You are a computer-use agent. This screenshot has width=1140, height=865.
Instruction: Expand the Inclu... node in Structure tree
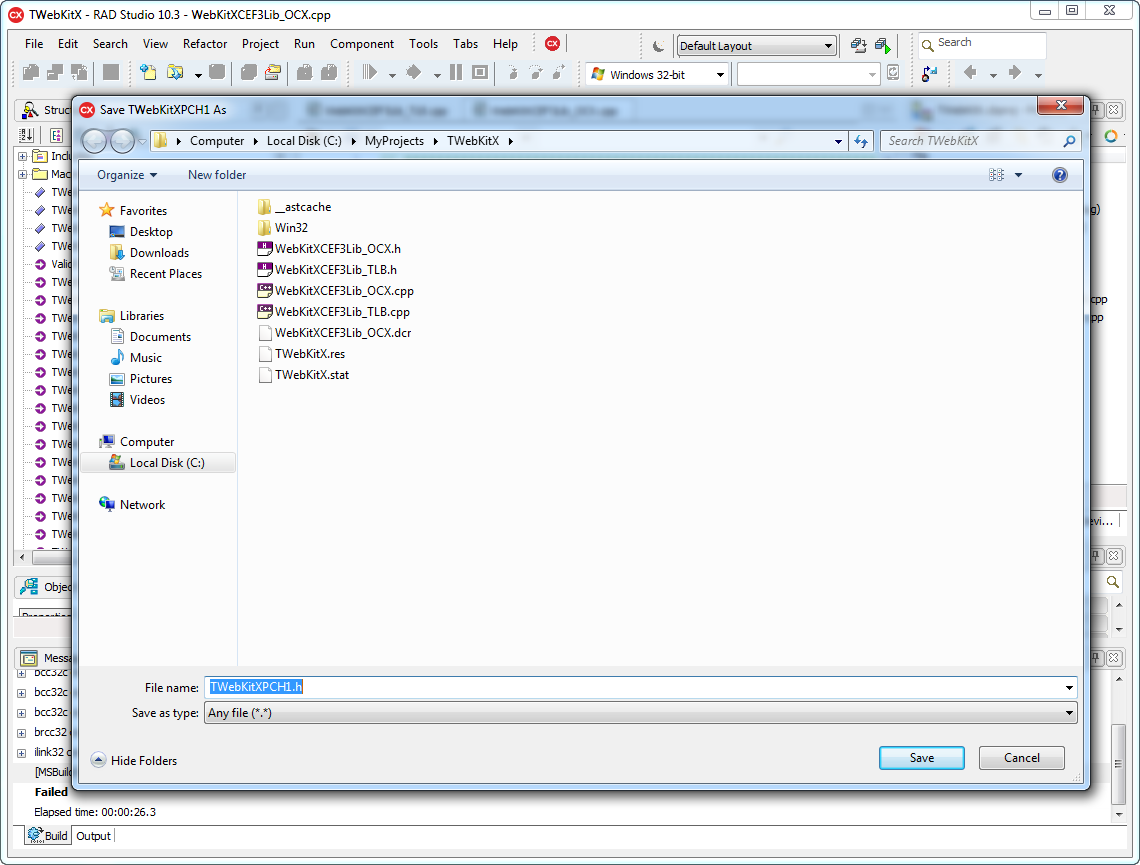coord(23,156)
